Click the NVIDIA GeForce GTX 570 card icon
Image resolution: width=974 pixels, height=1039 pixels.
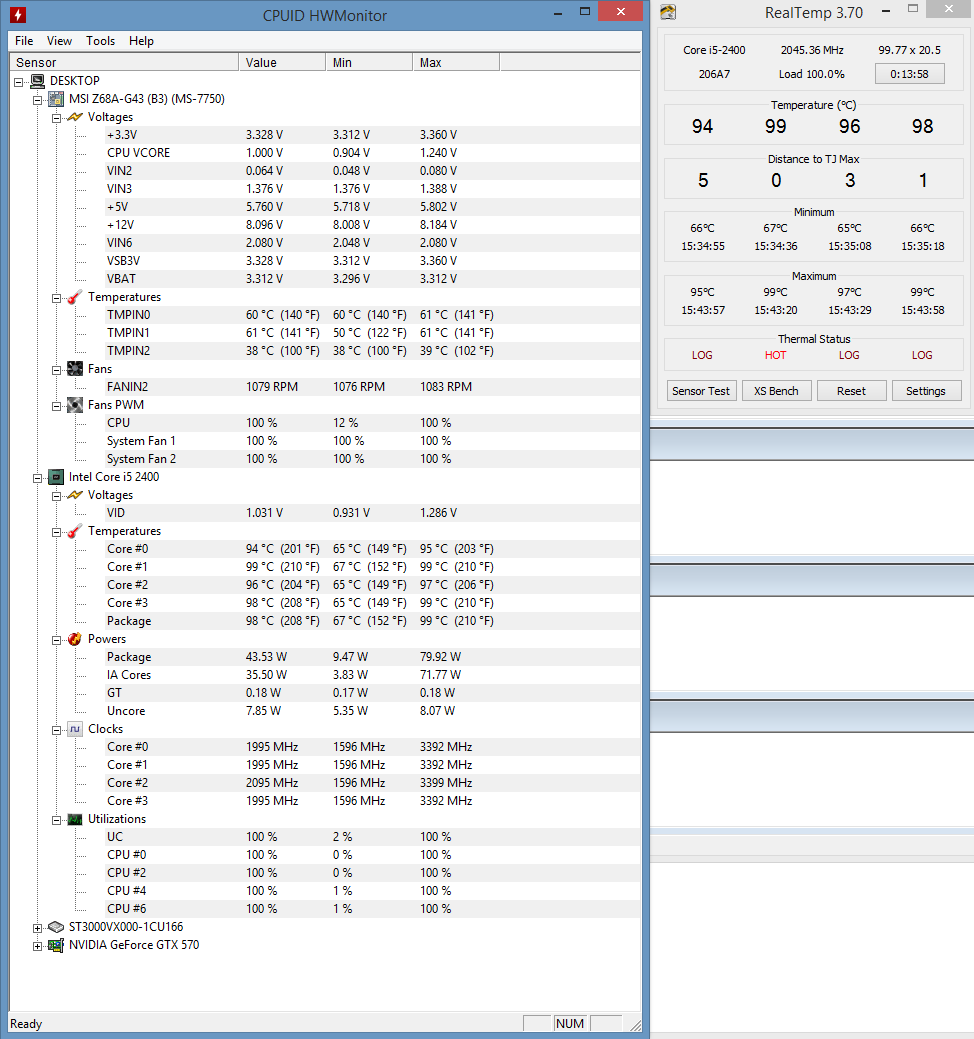tap(56, 946)
